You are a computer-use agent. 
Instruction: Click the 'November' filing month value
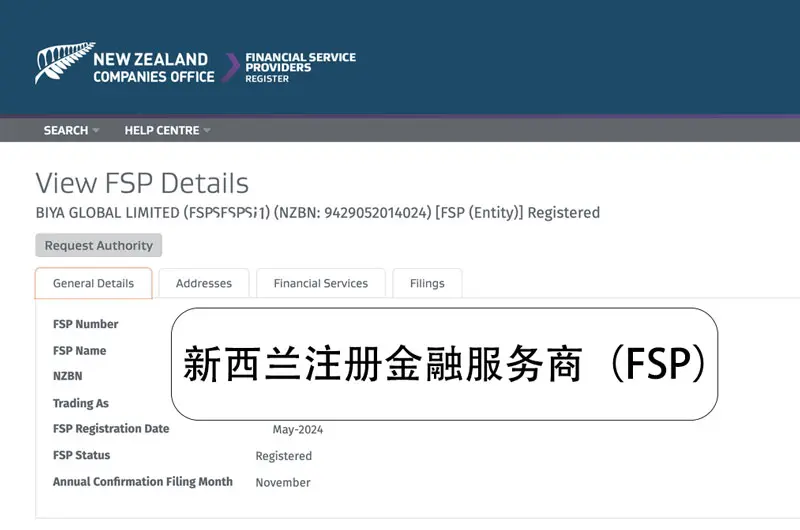coord(283,483)
